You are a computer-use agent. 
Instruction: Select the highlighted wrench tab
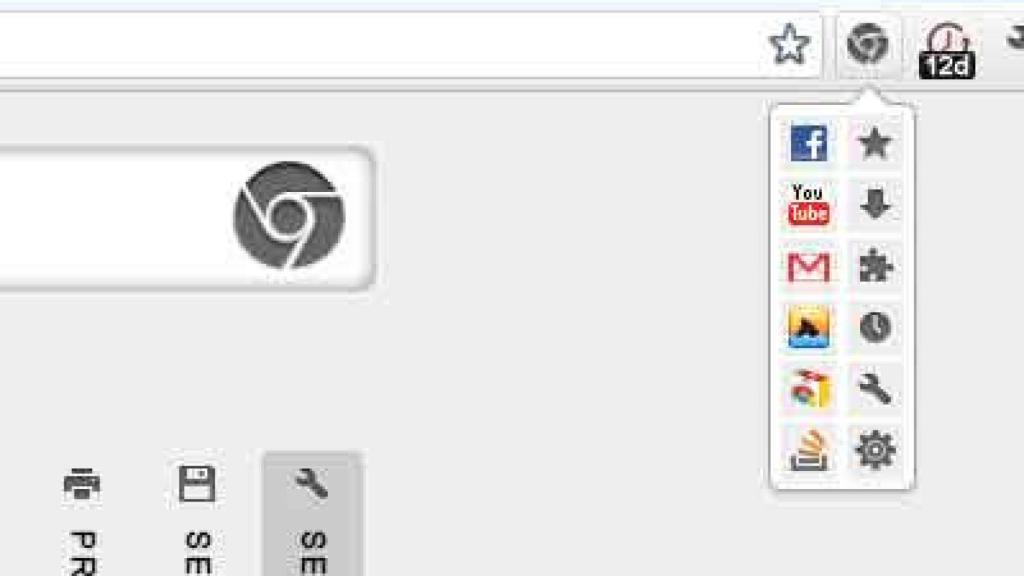point(312,513)
